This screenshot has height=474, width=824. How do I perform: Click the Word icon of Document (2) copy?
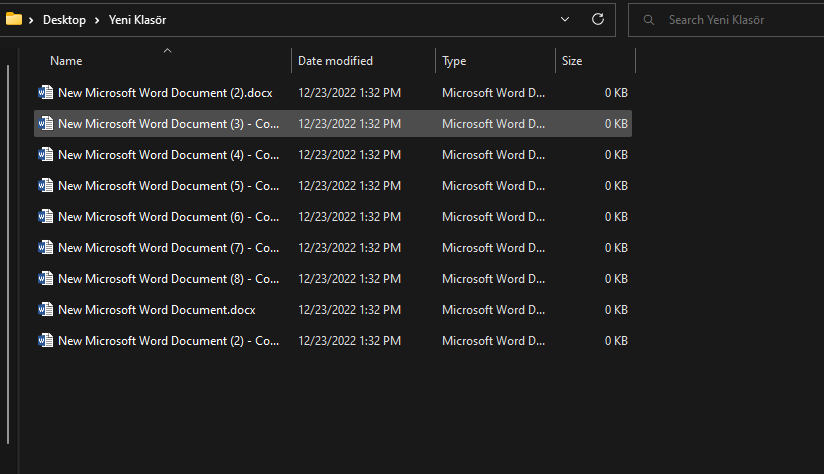click(x=46, y=341)
